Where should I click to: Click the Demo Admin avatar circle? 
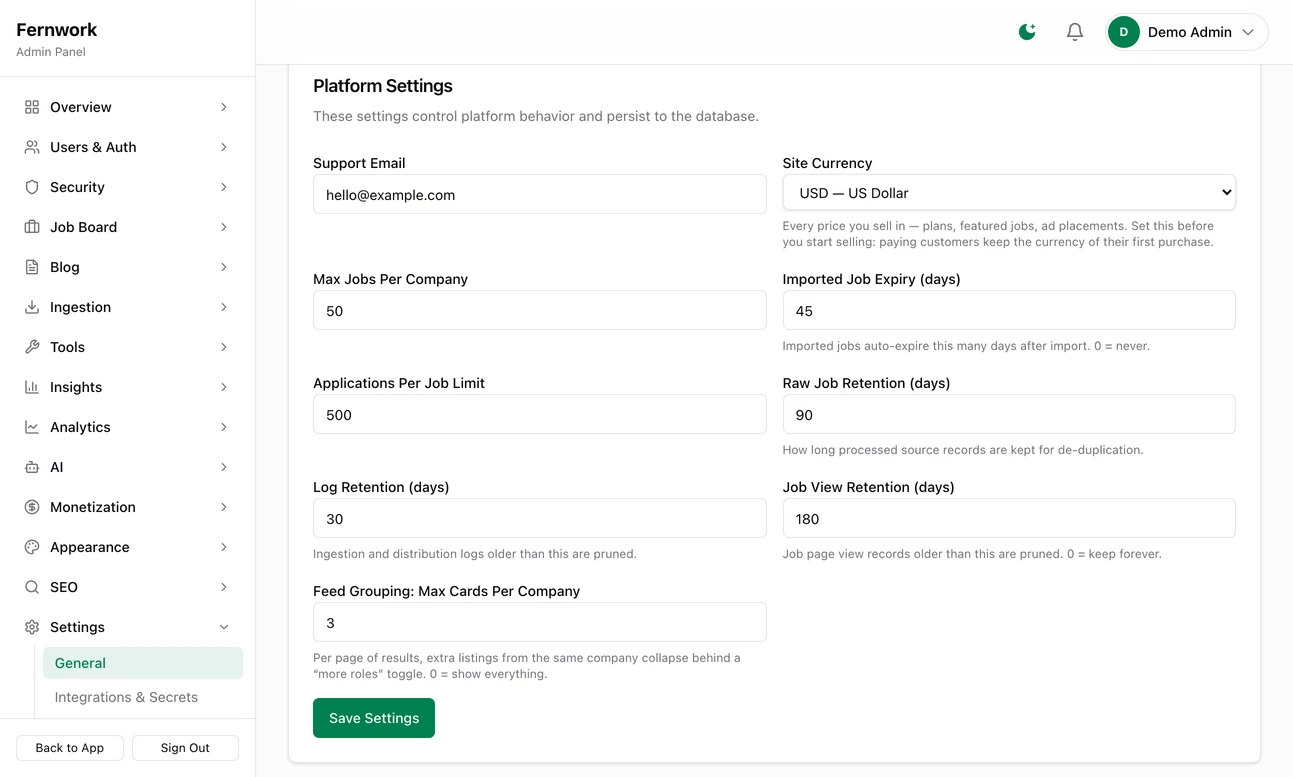[1124, 32]
